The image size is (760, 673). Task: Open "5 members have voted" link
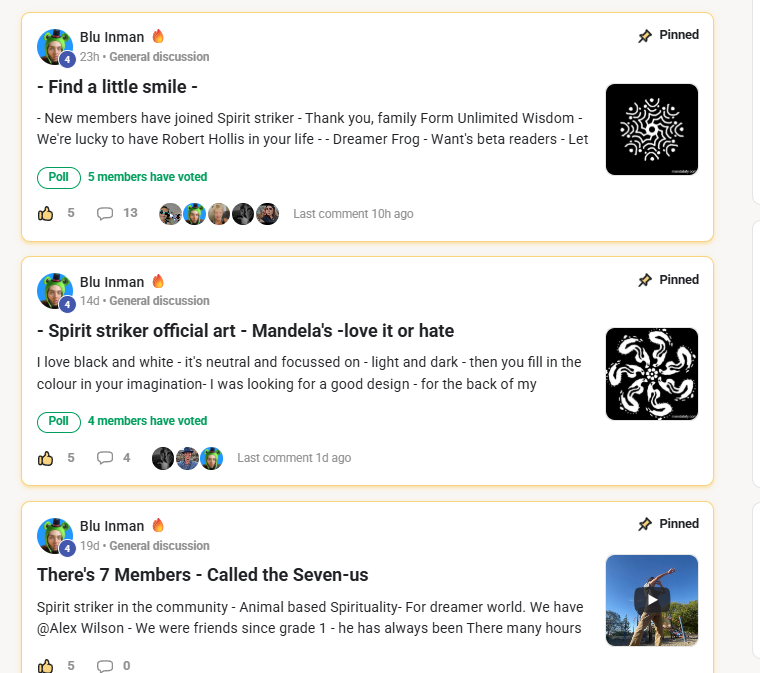147,178
